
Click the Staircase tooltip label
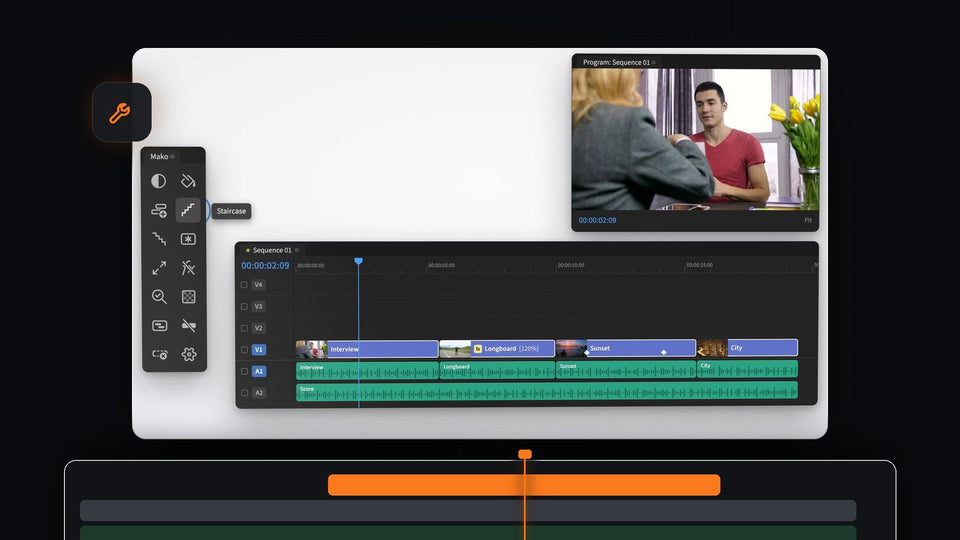231,211
